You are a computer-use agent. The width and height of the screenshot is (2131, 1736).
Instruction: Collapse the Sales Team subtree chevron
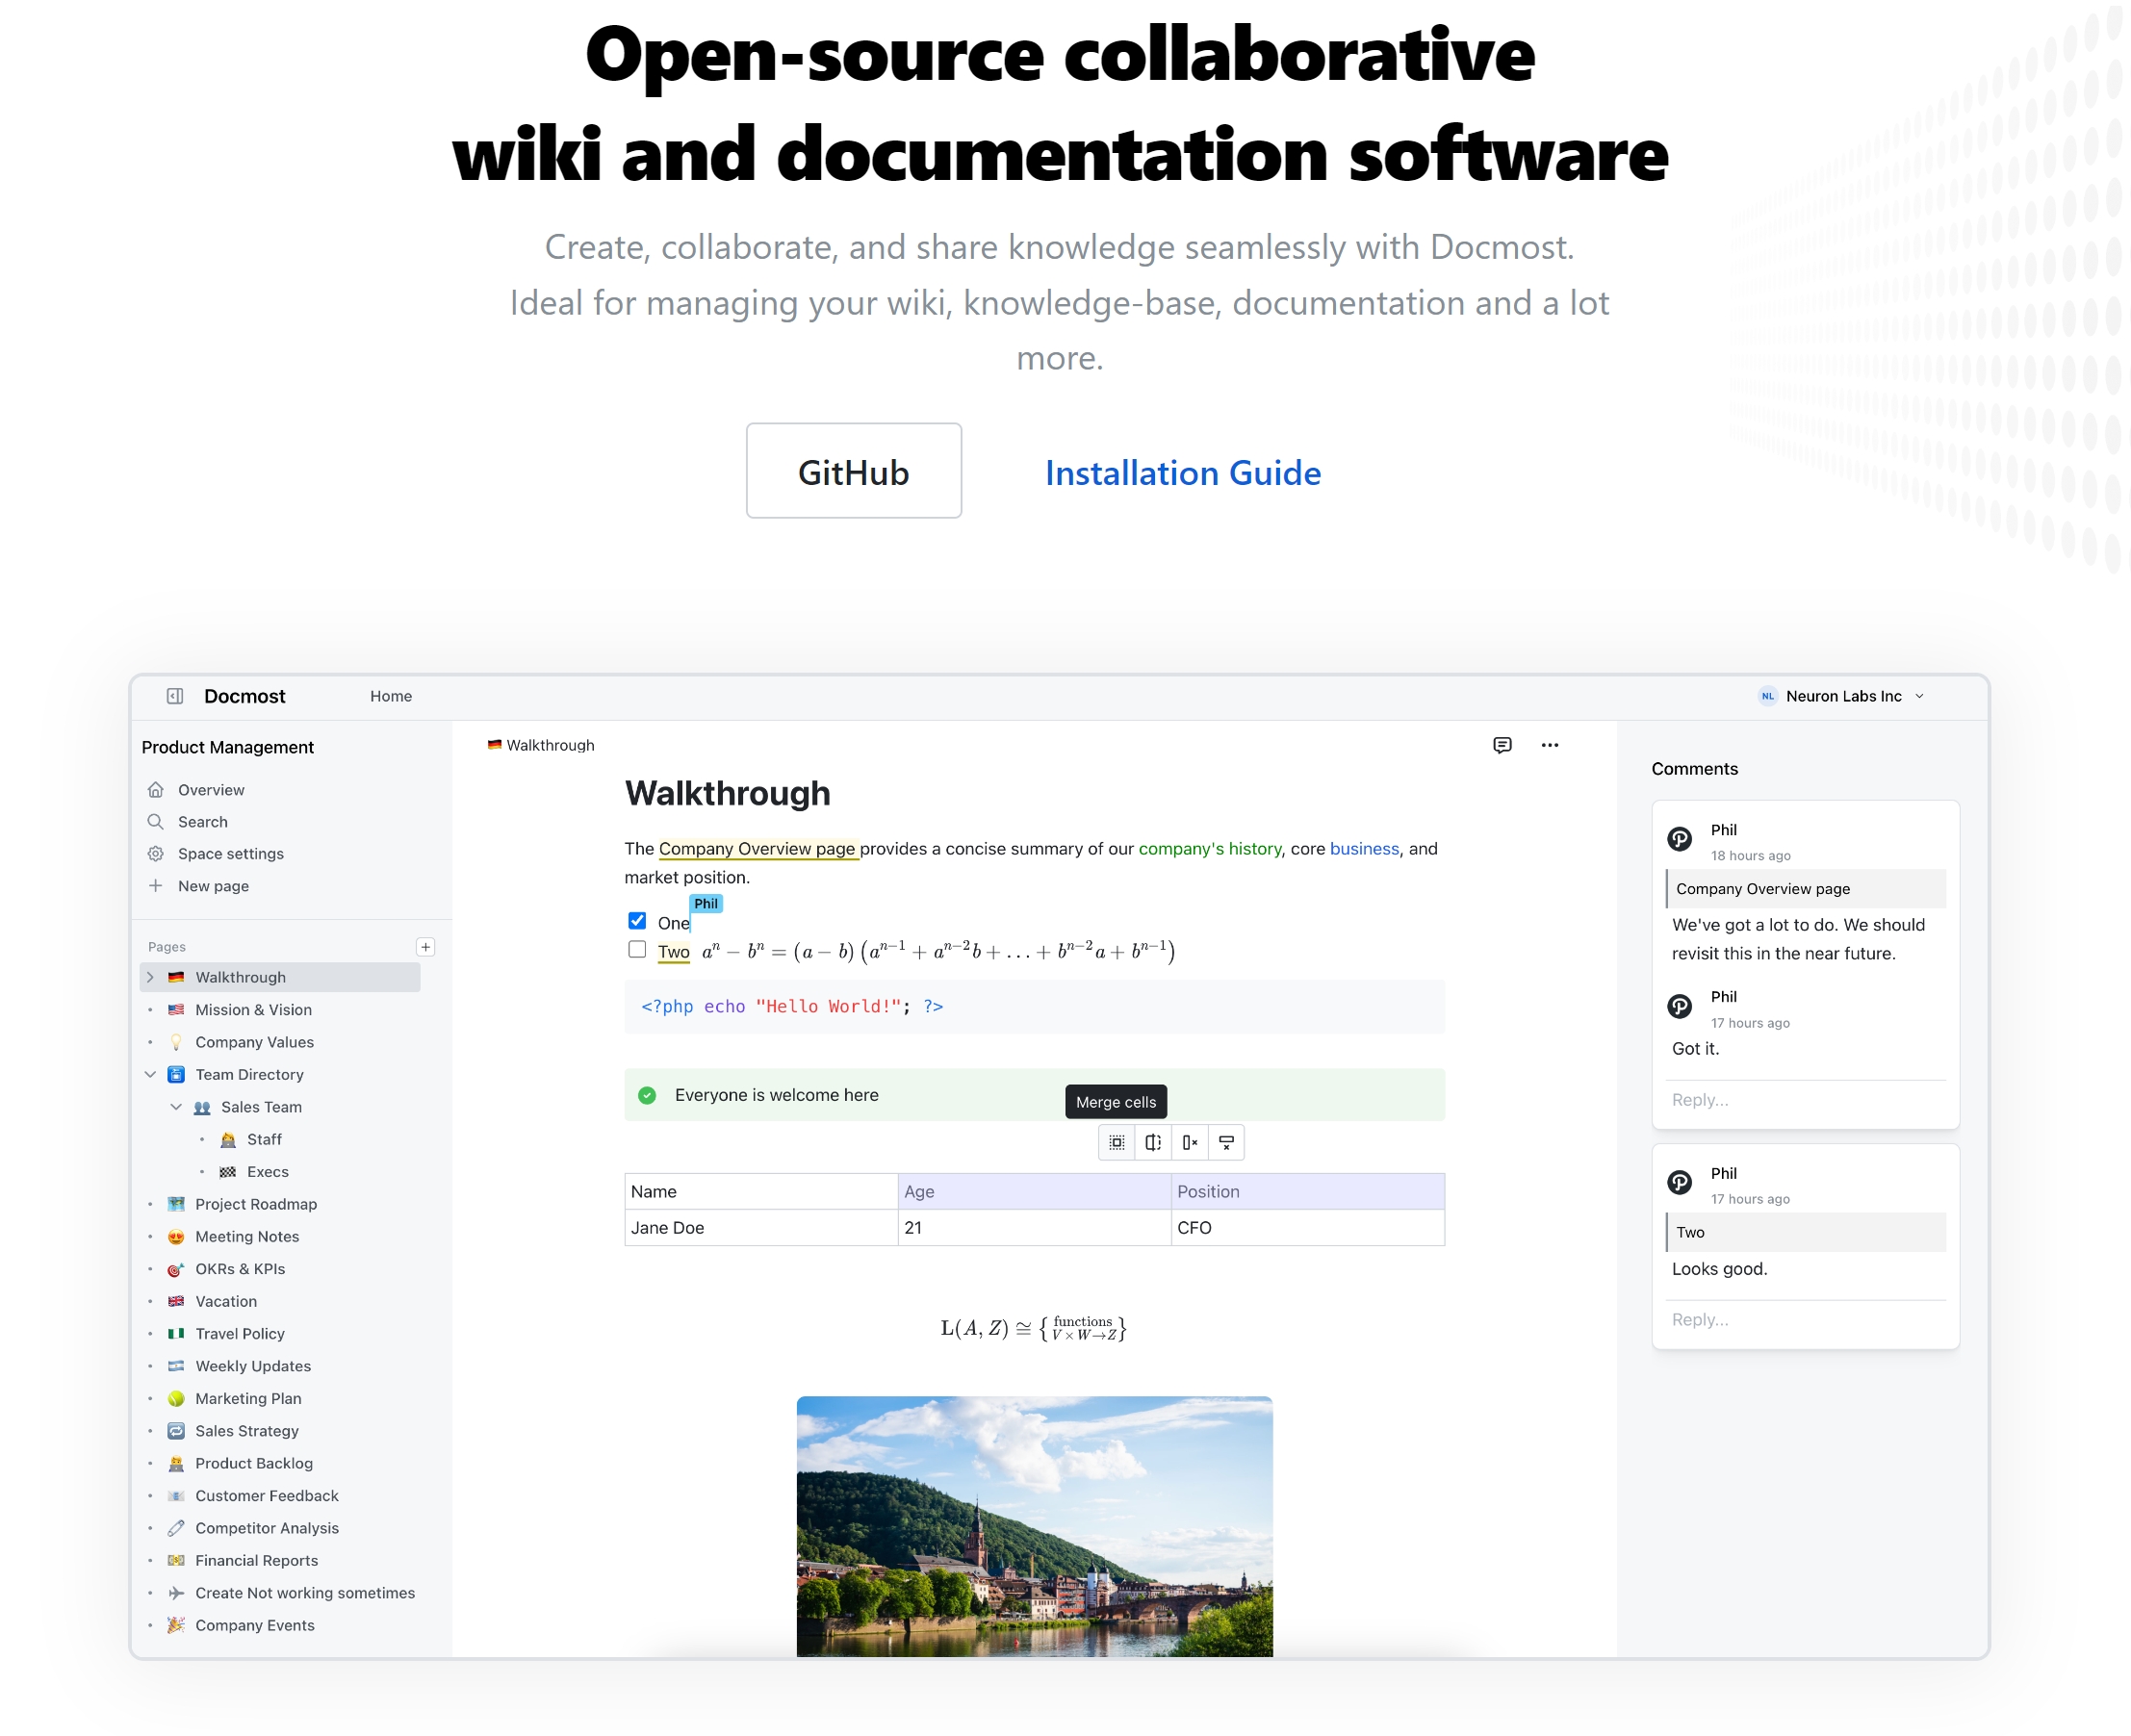(x=176, y=1107)
